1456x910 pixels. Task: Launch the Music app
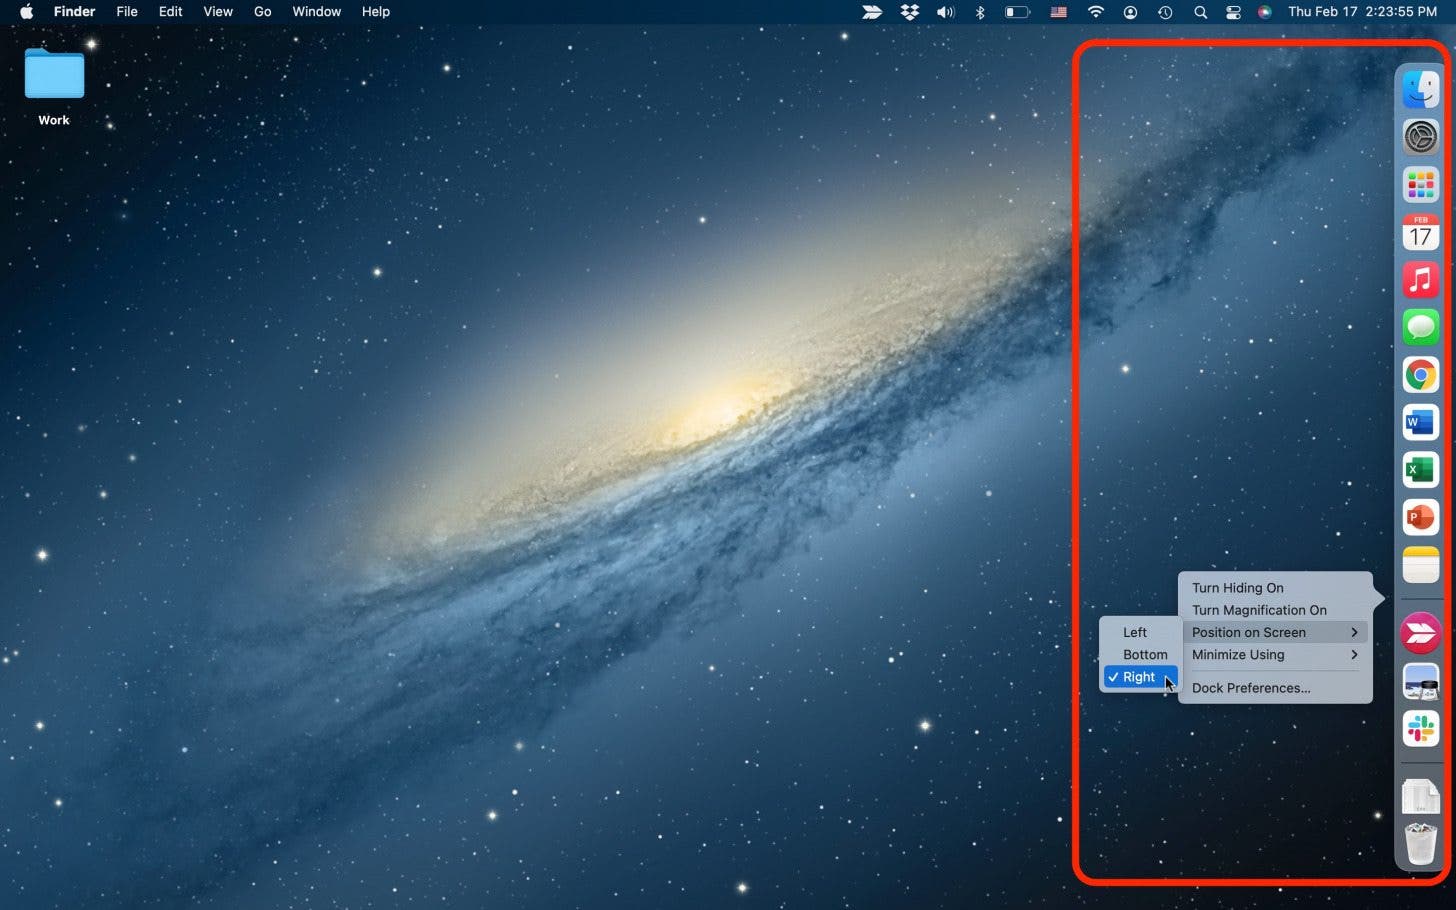(x=1420, y=280)
